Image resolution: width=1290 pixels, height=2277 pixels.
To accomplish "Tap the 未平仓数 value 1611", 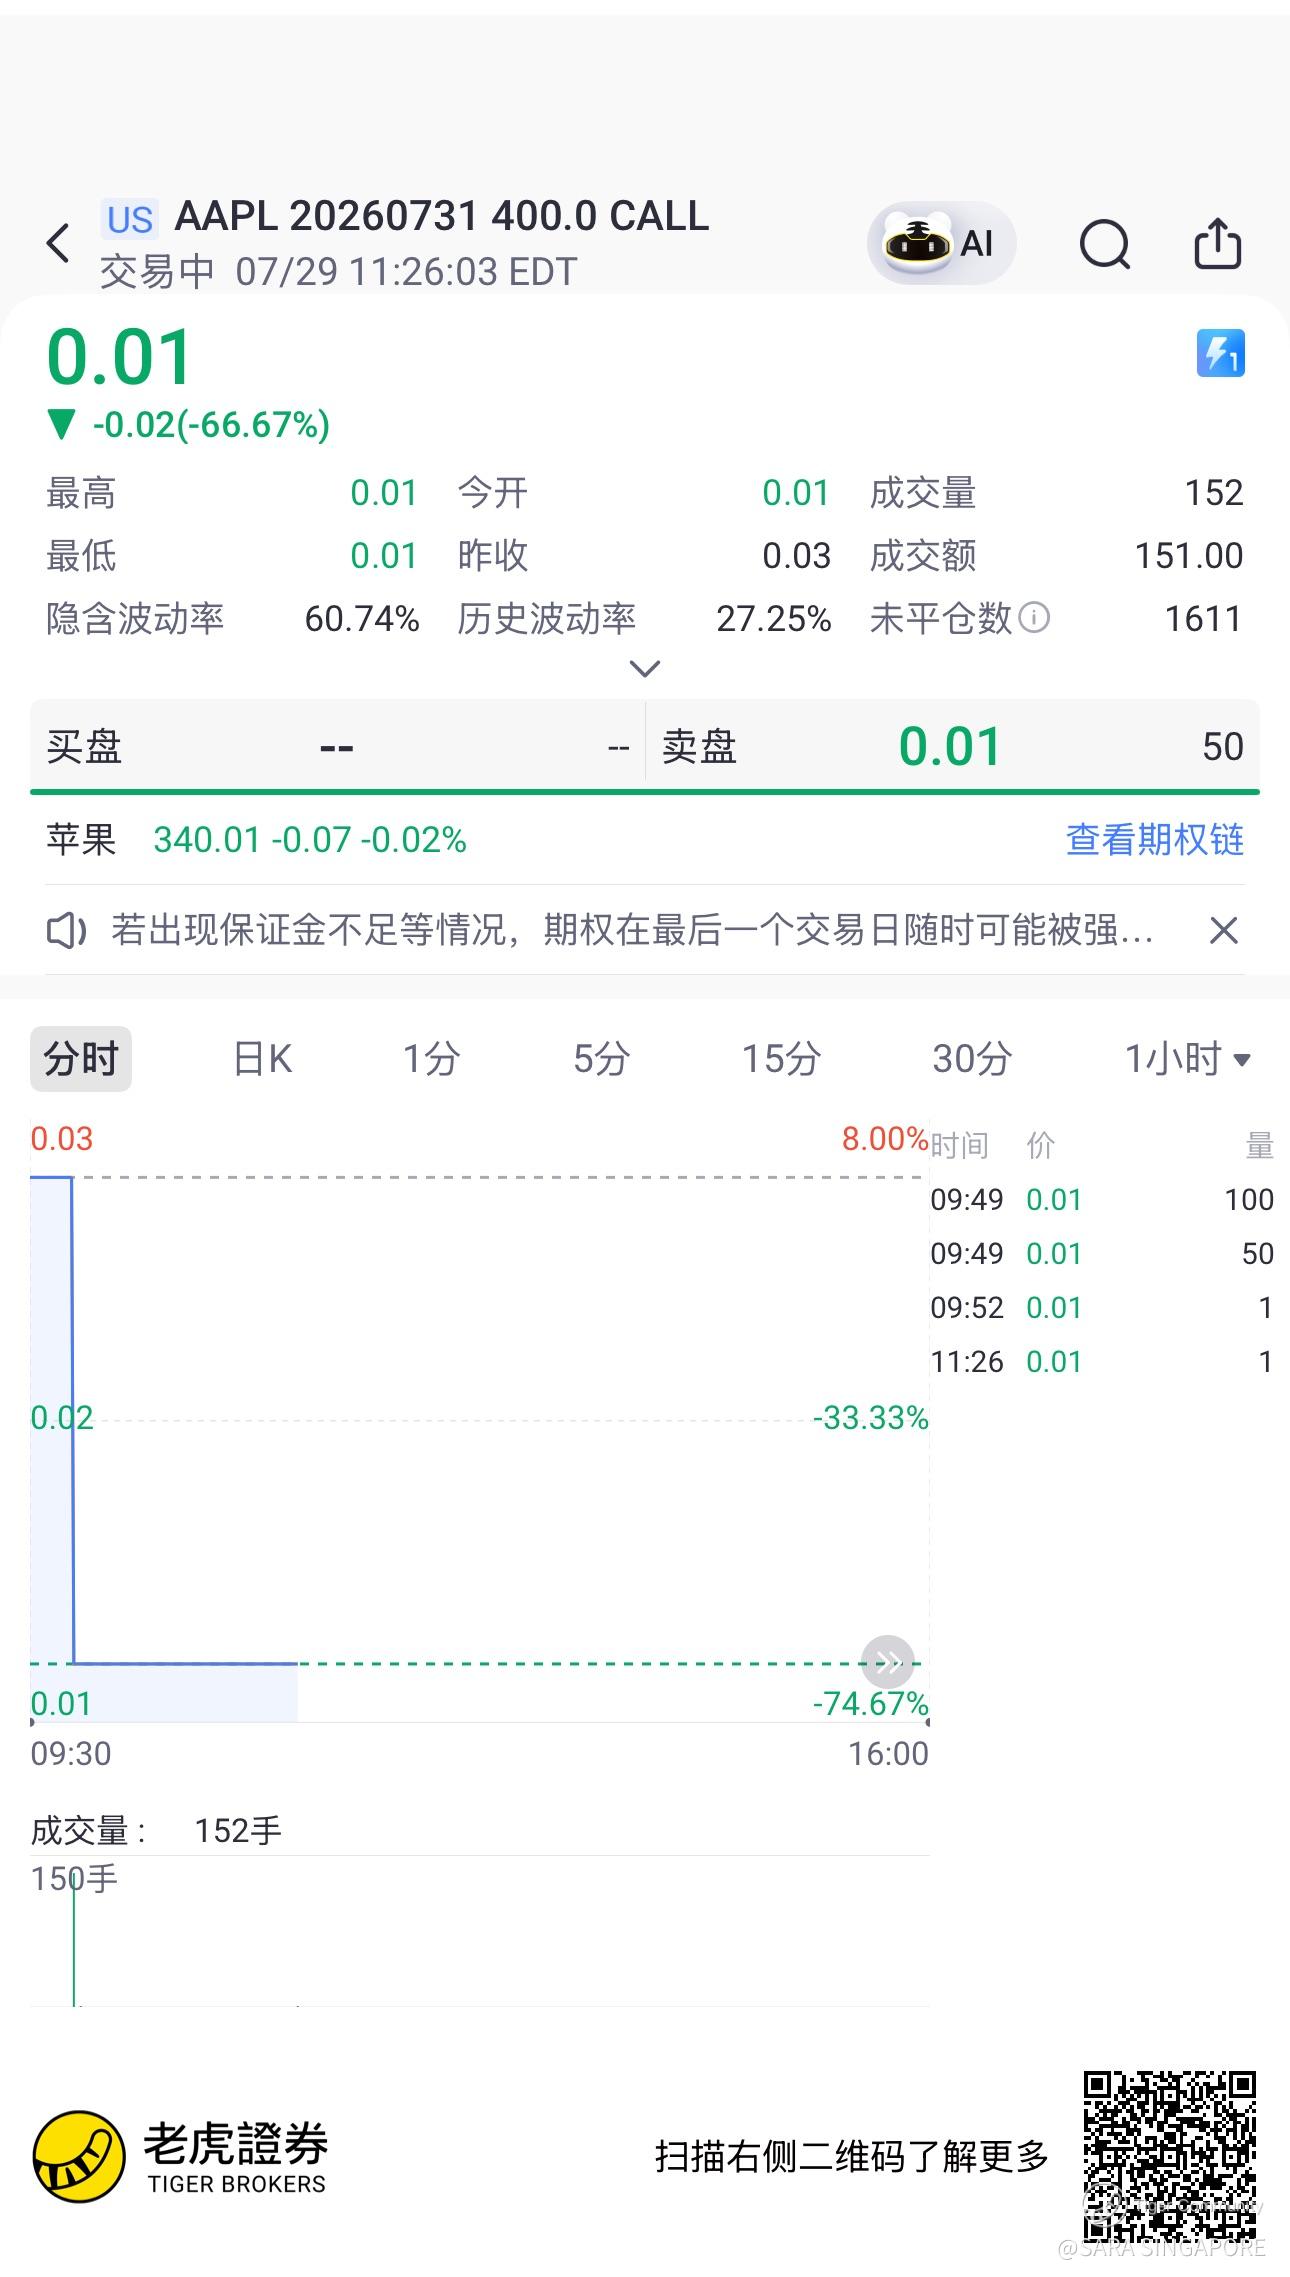I will (1203, 619).
